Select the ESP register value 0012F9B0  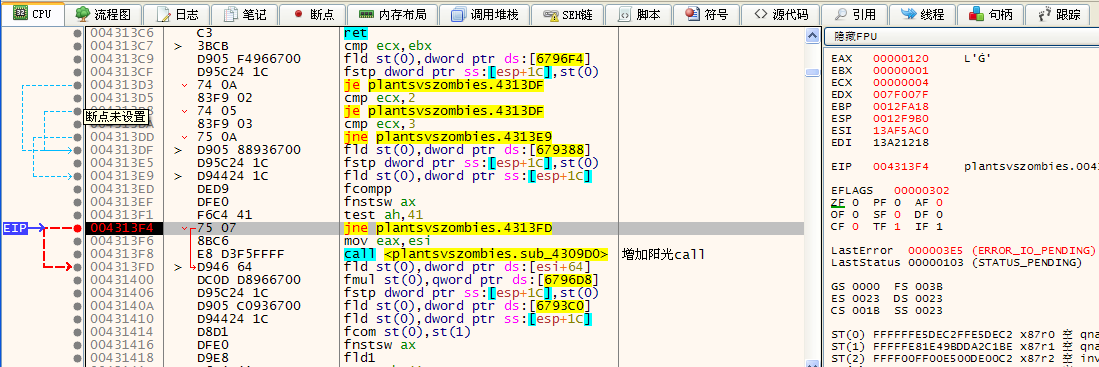[x=901, y=118]
